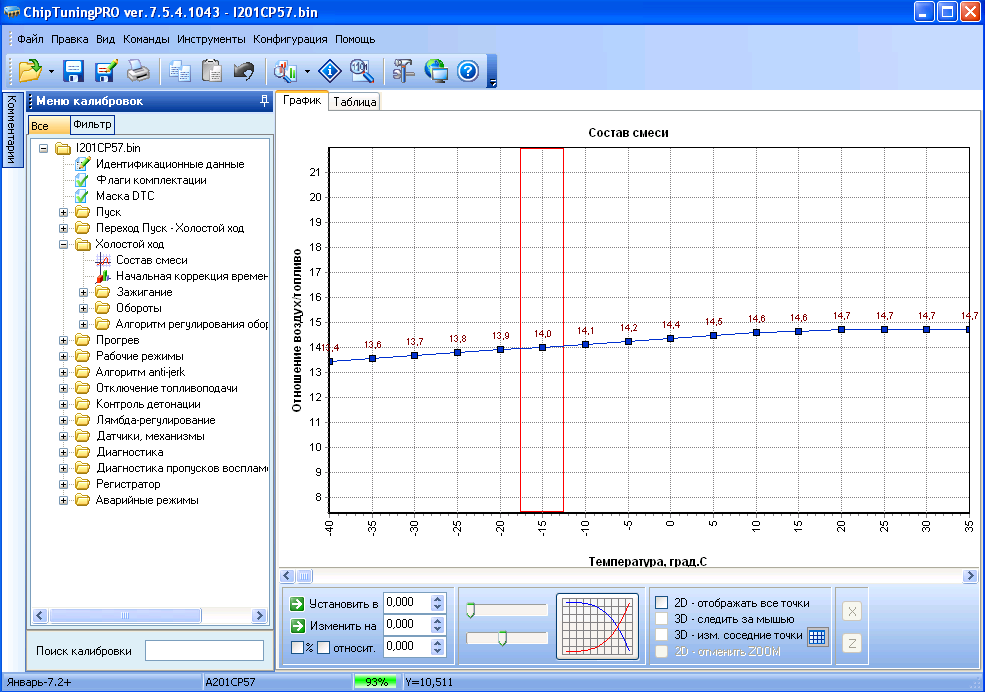Click the Undo arrow toolbar icon
Image resolution: width=985 pixels, height=692 pixels.
coord(243,71)
